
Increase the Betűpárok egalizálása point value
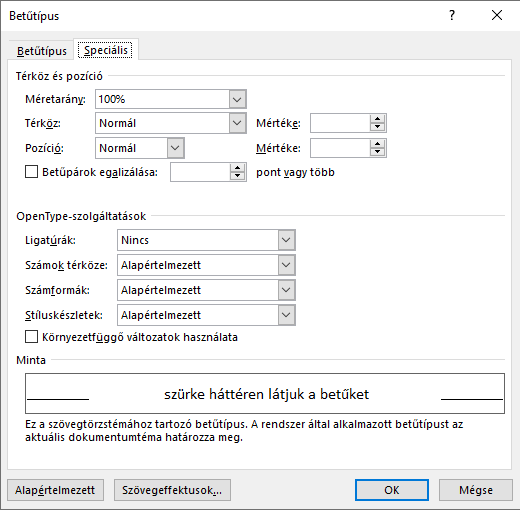pos(237,168)
